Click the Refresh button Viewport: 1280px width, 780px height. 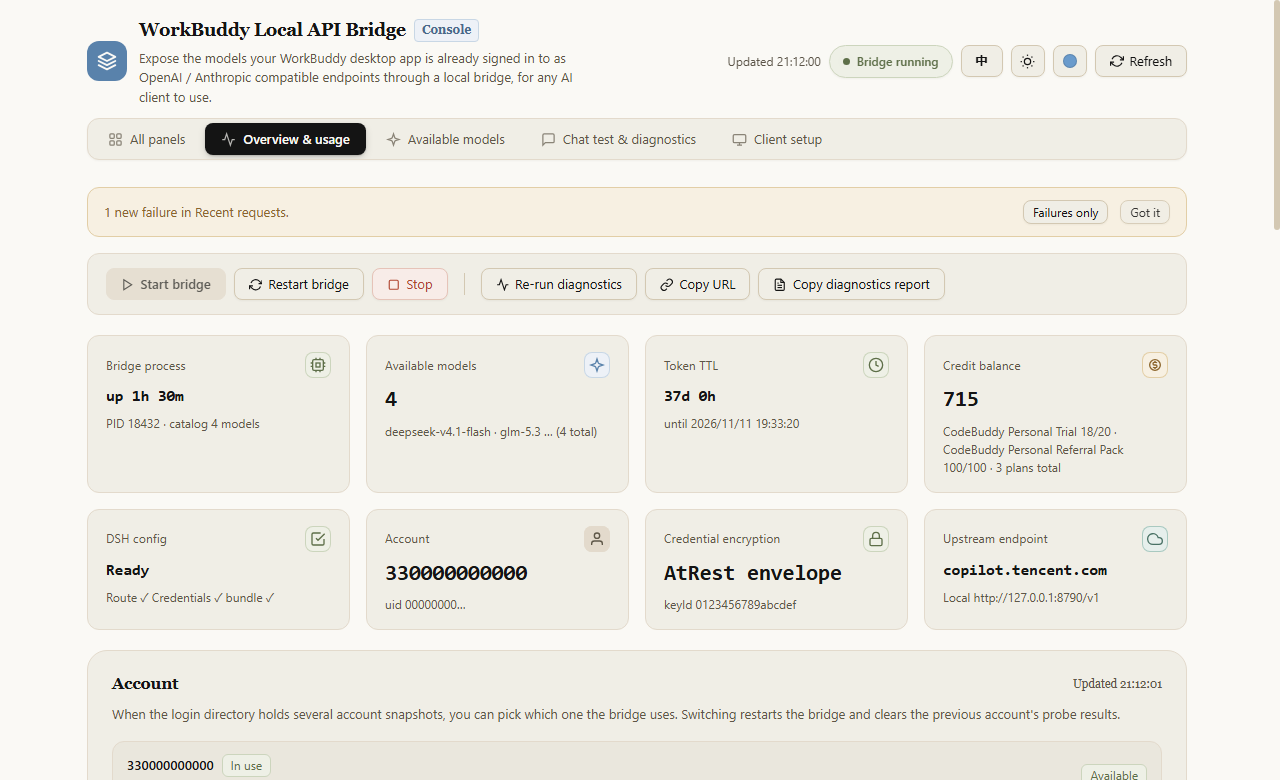pyautogui.click(x=1141, y=61)
